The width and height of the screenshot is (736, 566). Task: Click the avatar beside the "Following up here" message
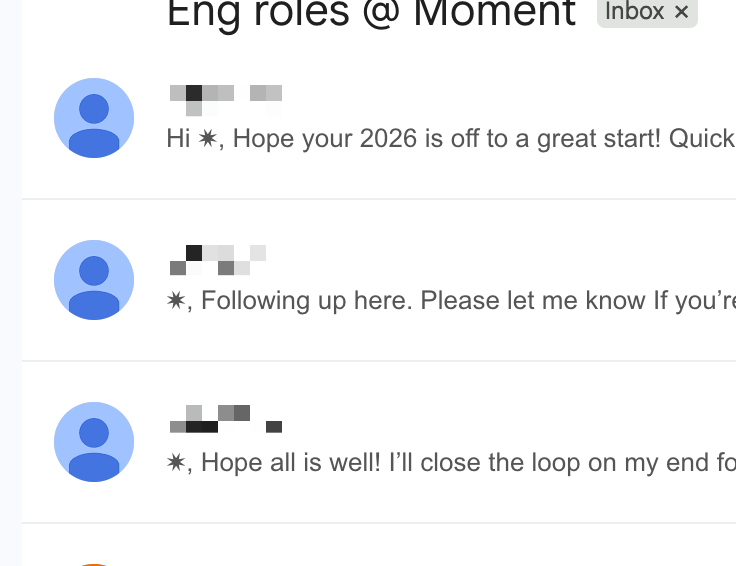[94, 280]
